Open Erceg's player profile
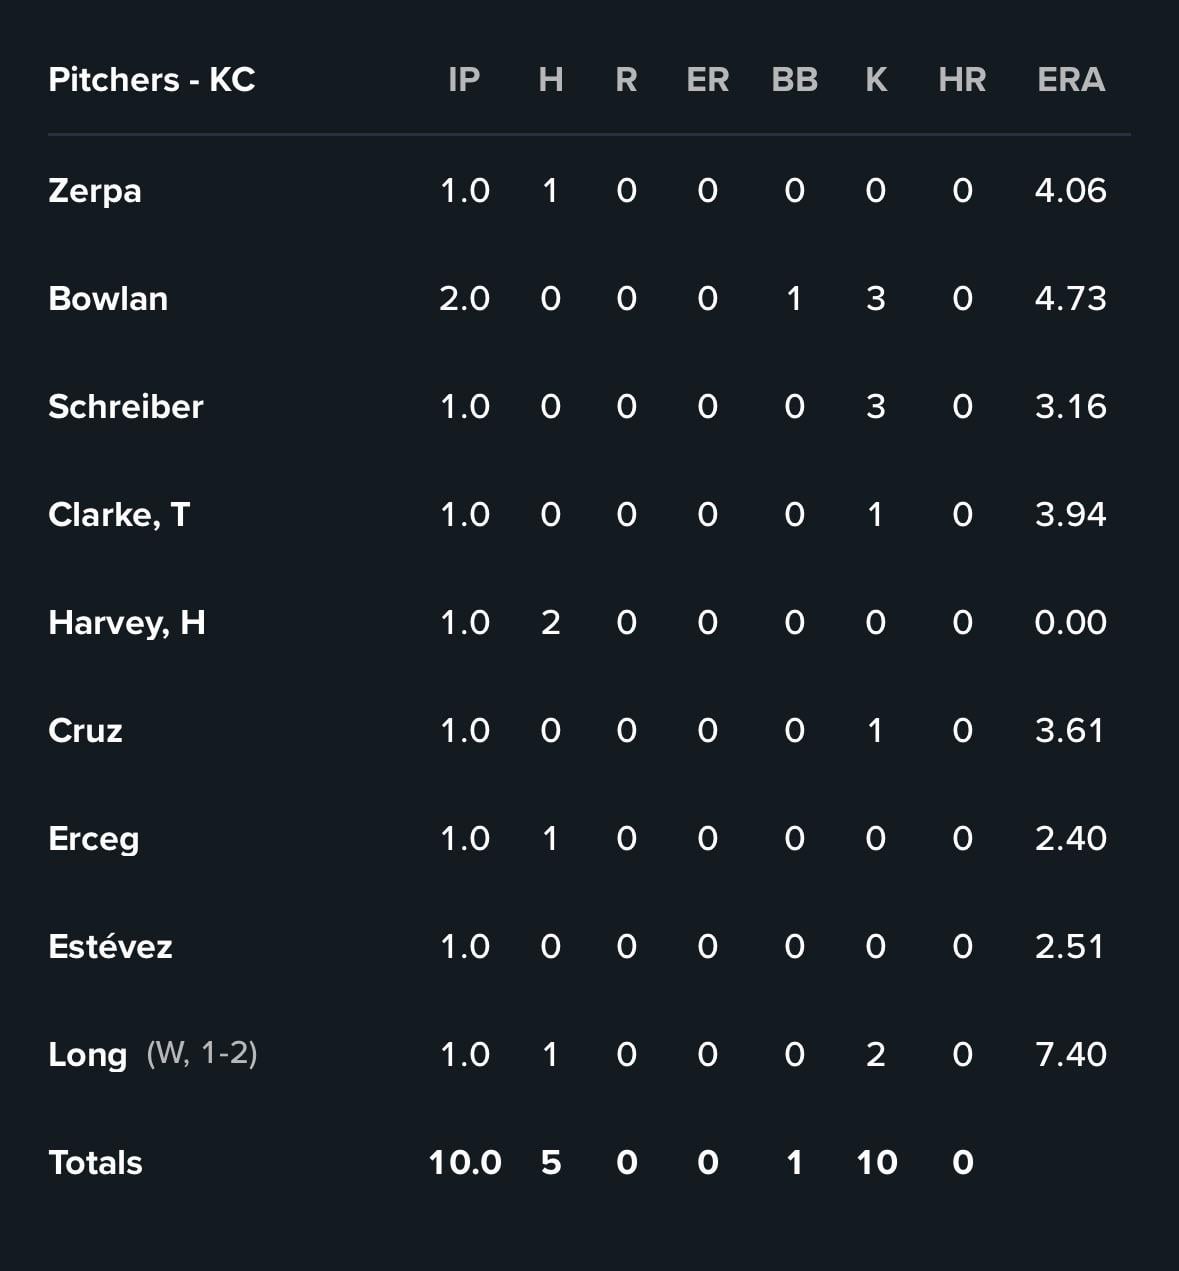Screen dimensions: 1179x1271 94,839
